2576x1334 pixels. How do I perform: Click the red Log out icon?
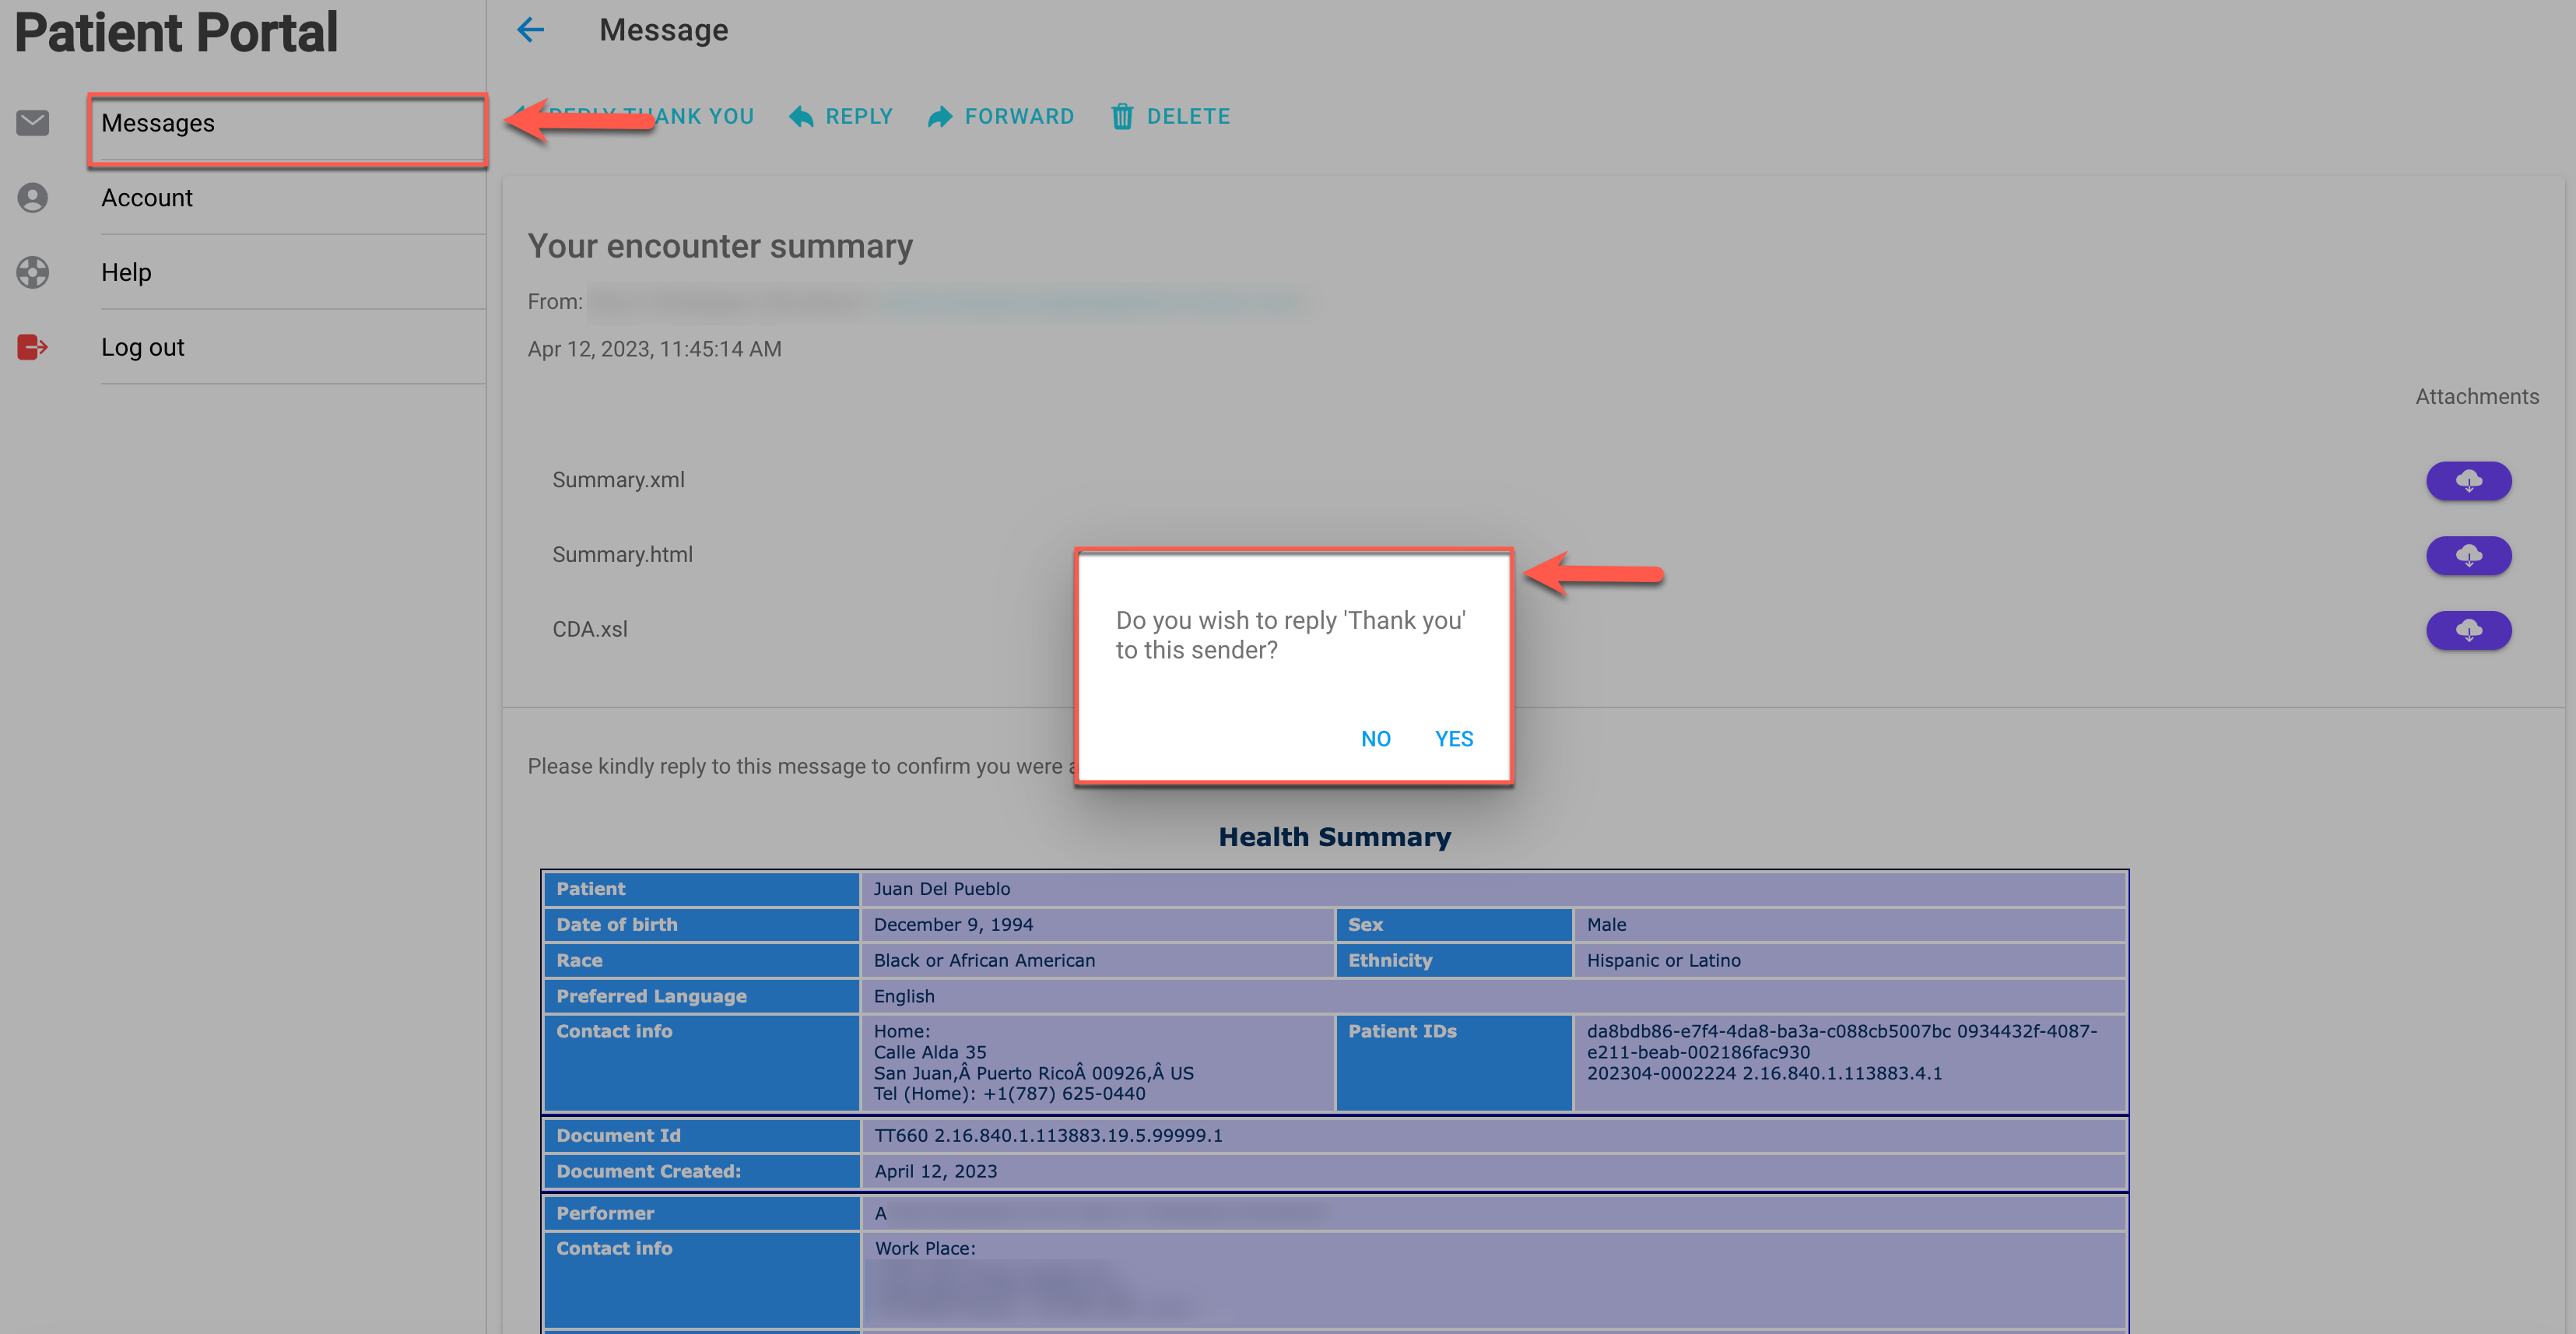(x=32, y=347)
